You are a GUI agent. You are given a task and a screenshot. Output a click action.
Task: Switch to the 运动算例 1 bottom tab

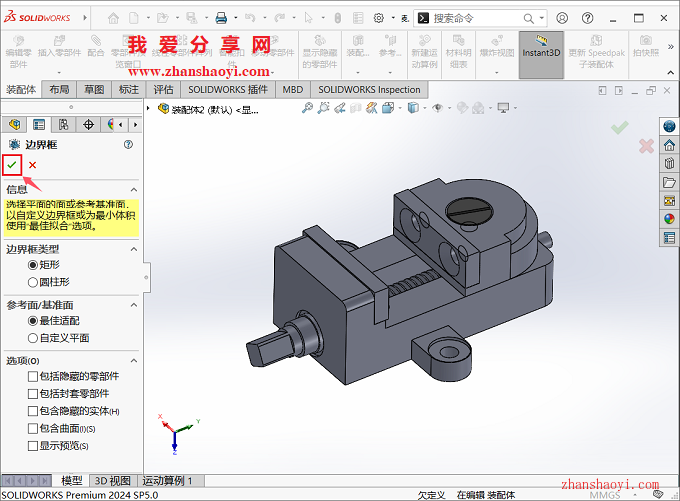tap(167, 481)
